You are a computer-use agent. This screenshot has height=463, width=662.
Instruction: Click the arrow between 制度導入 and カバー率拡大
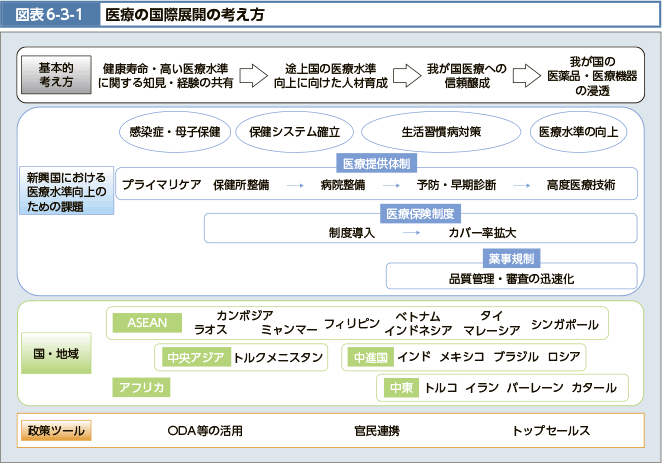coord(411,232)
